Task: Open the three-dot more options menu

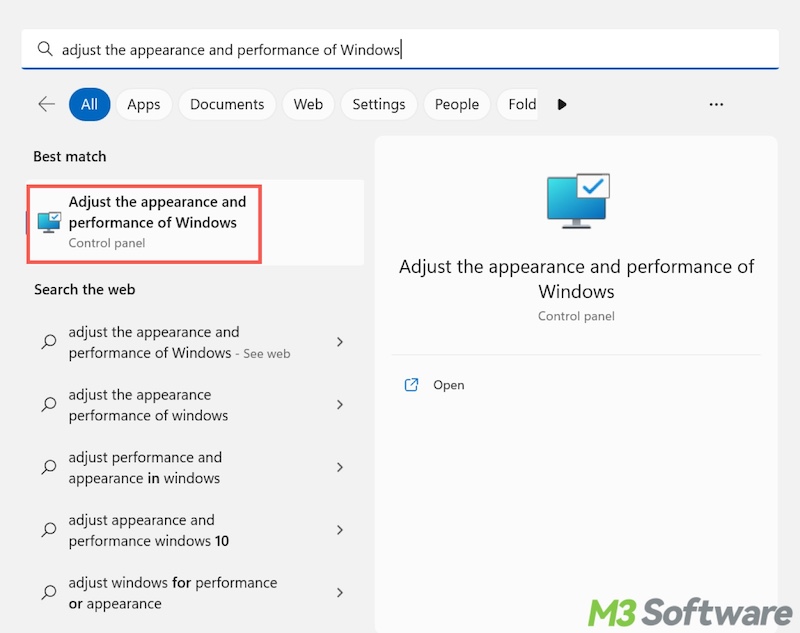Action: (x=715, y=104)
